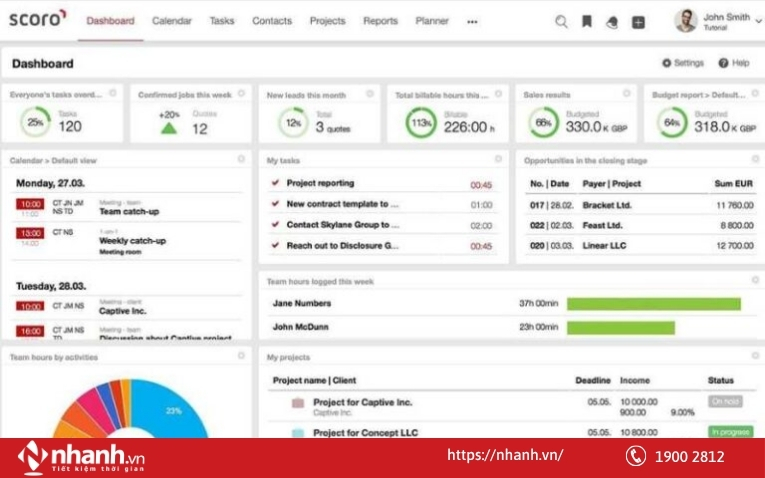Click the green +20% up arrow
The width and height of the screenshot is (765, 478).
pyautogui.click(x=169, y=128)
